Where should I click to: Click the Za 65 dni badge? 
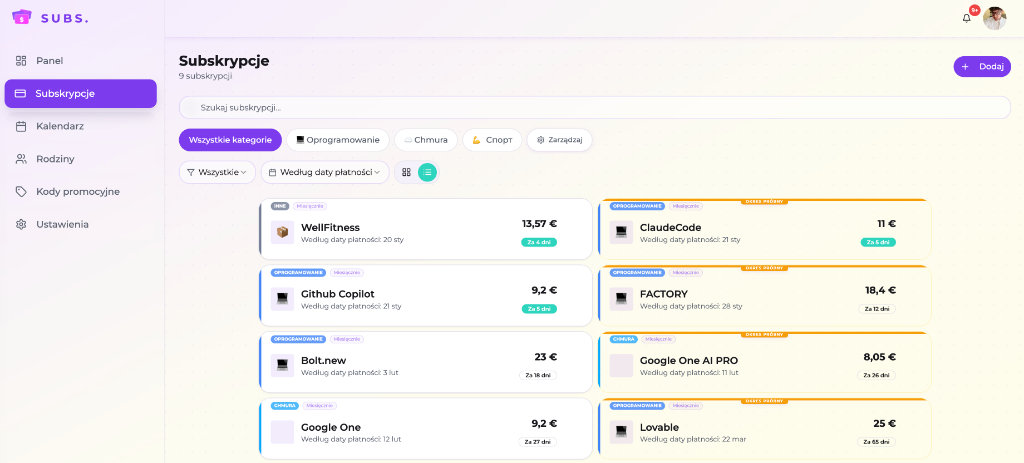[877, 442]
